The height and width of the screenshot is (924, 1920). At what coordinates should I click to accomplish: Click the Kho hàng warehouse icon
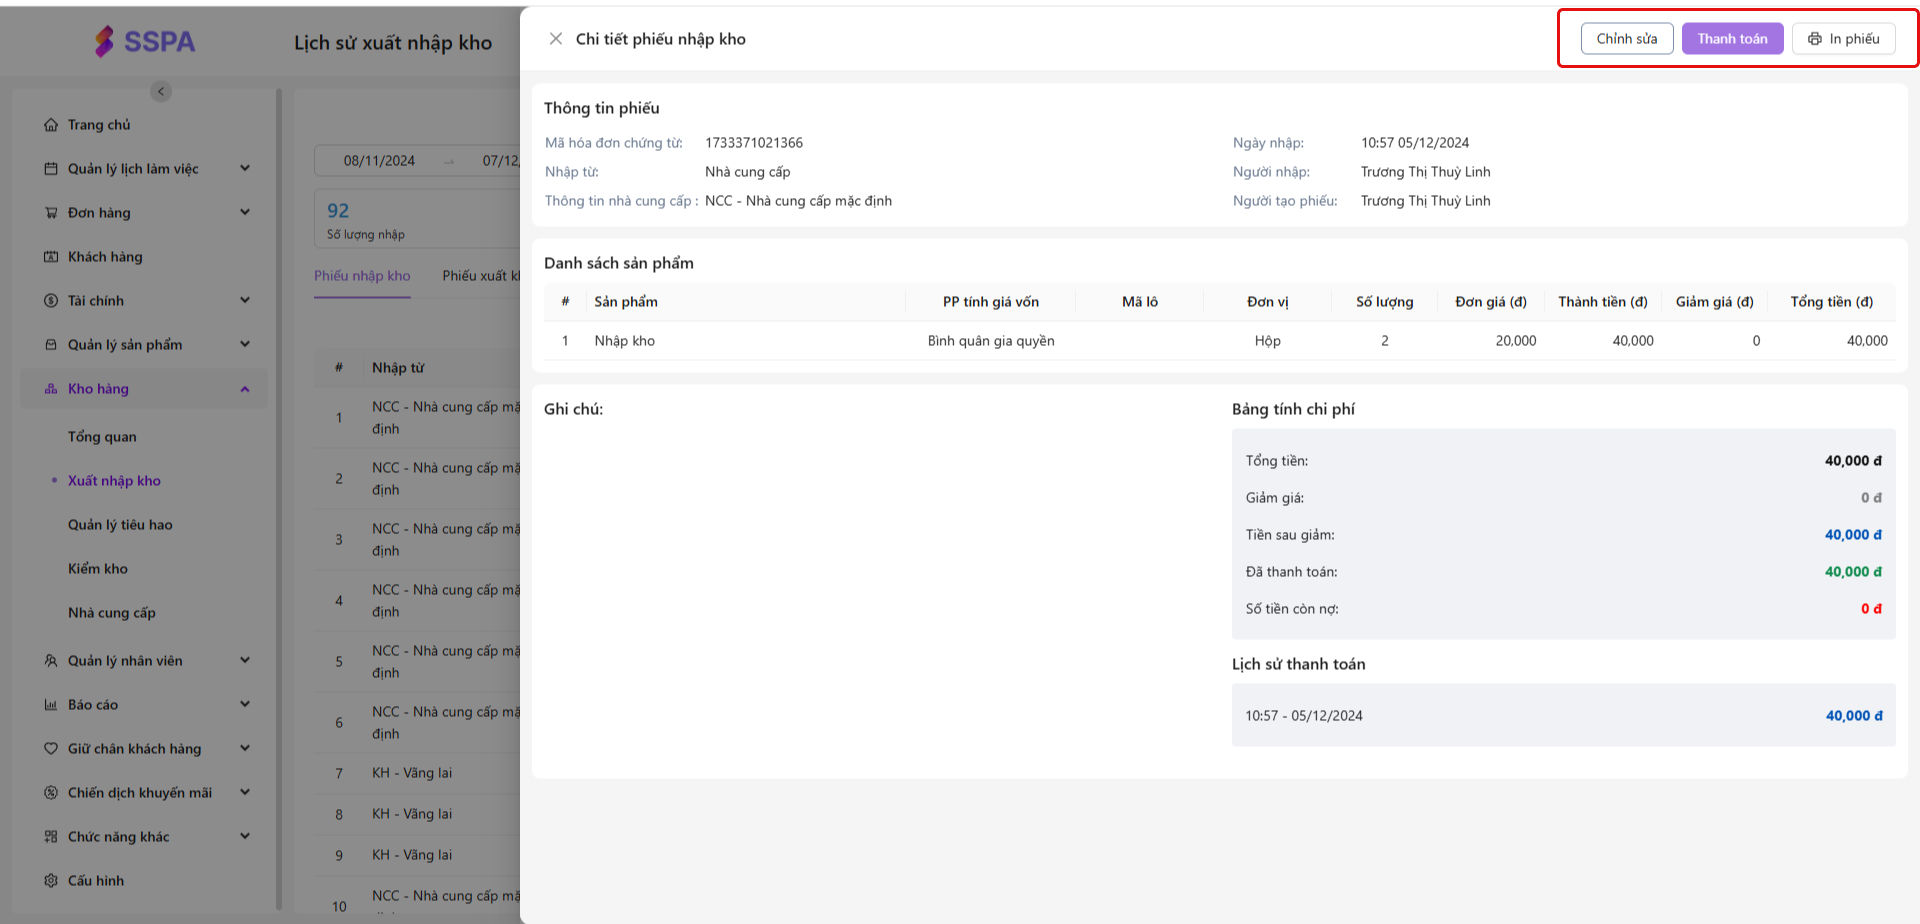(51, 389)
